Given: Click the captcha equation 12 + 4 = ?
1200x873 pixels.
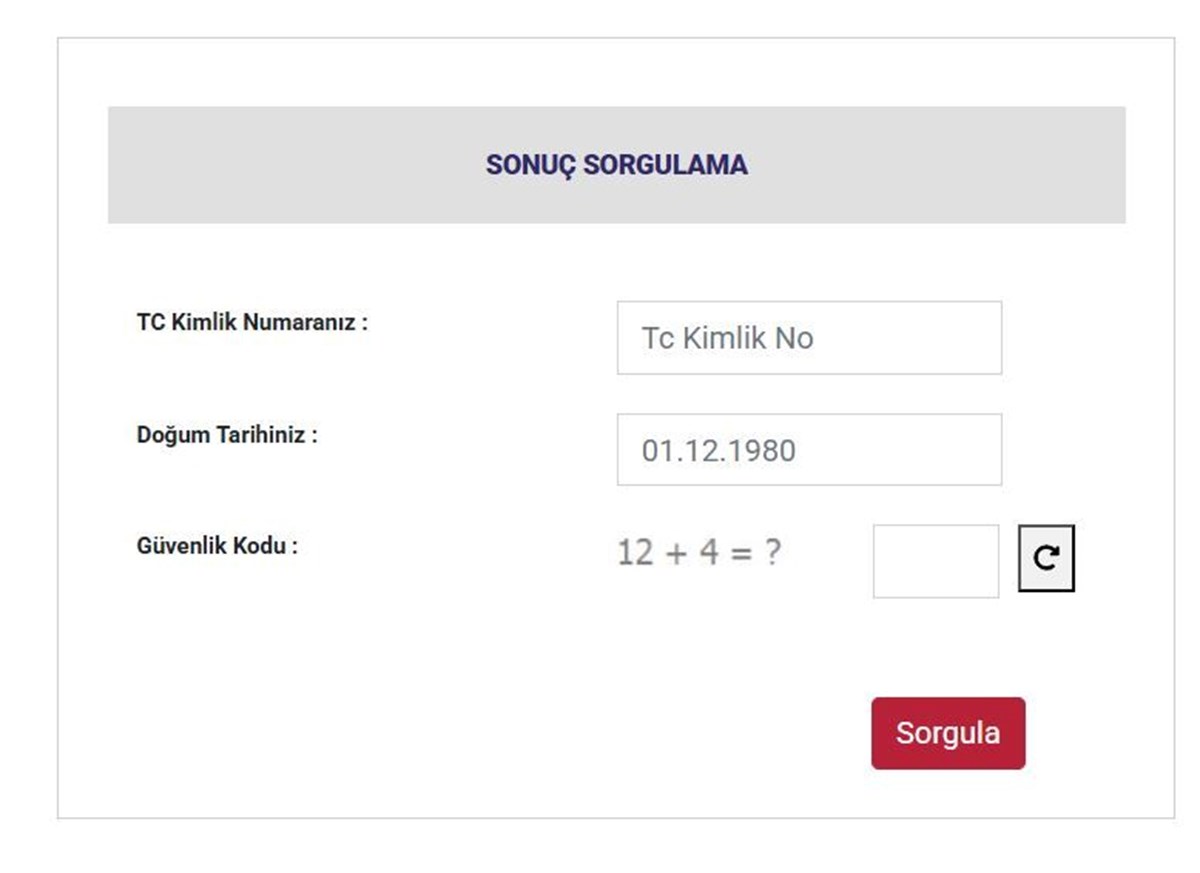Looking at the screenshot, I should (699, 552).
